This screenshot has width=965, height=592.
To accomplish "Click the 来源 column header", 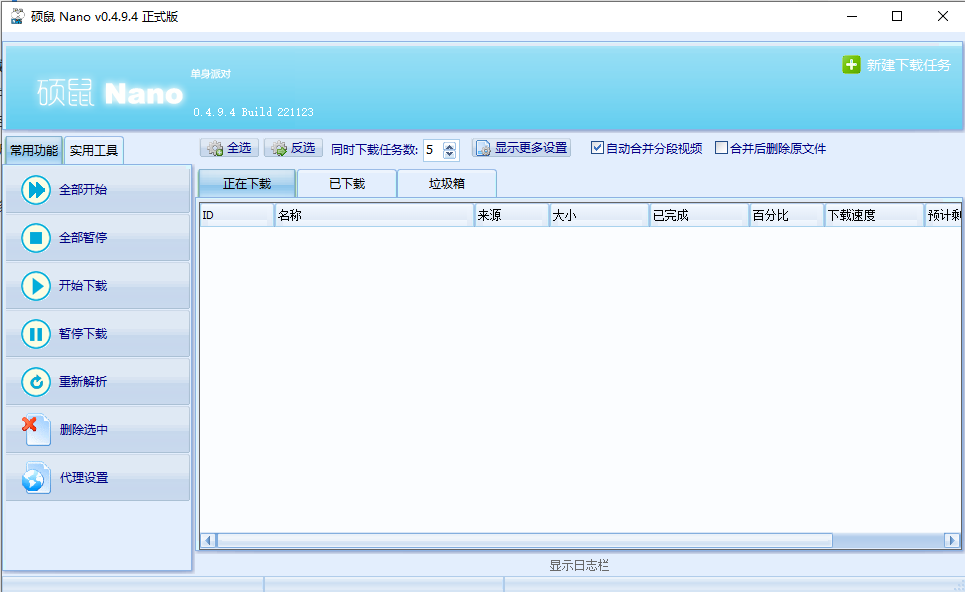I will pyautogui.click(x=512, y=215).
